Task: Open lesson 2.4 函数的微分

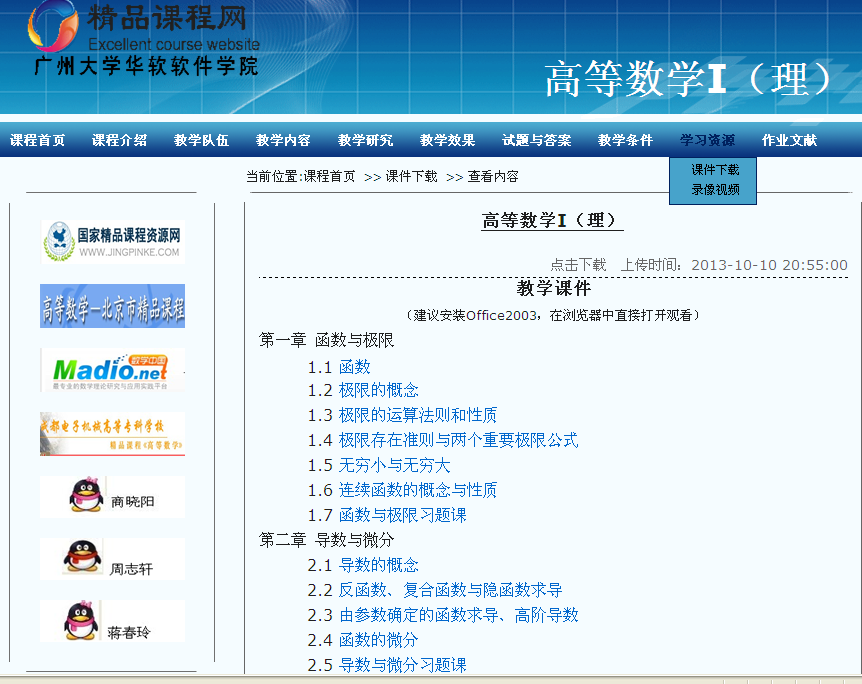Action: click(378, 640)
